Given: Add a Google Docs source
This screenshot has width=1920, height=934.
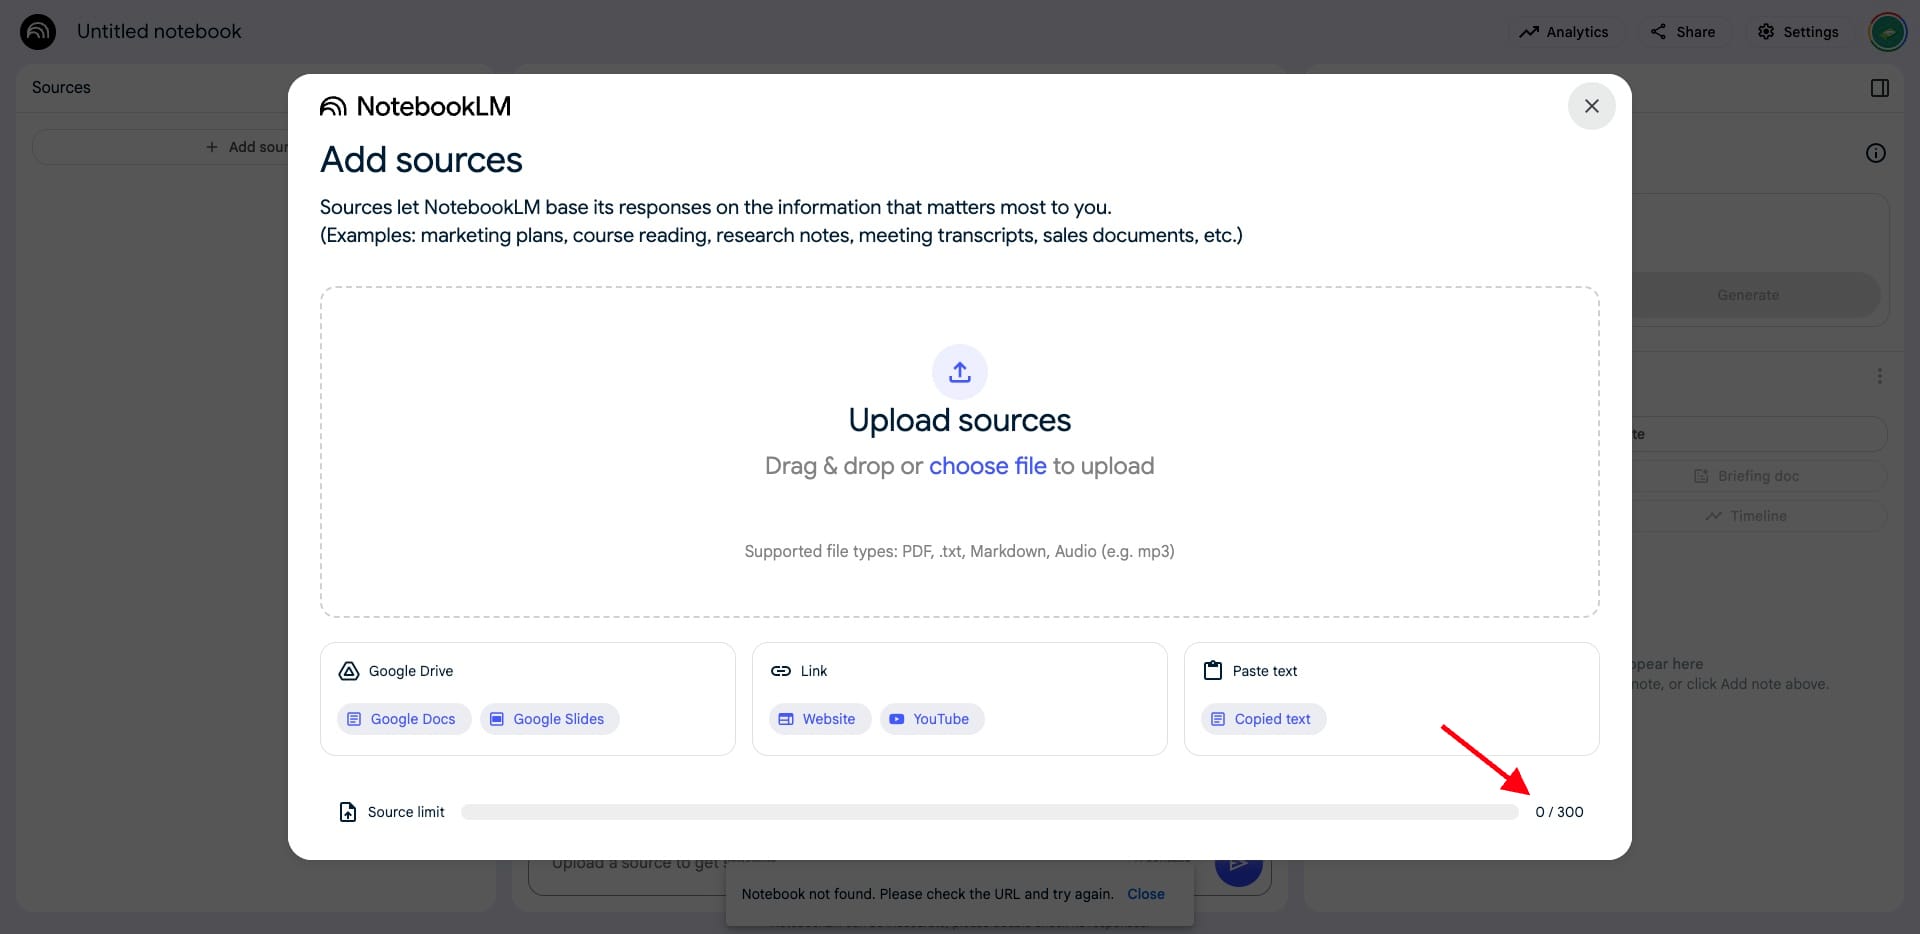Looking at the screenshot, I should [x=403, y=719].
